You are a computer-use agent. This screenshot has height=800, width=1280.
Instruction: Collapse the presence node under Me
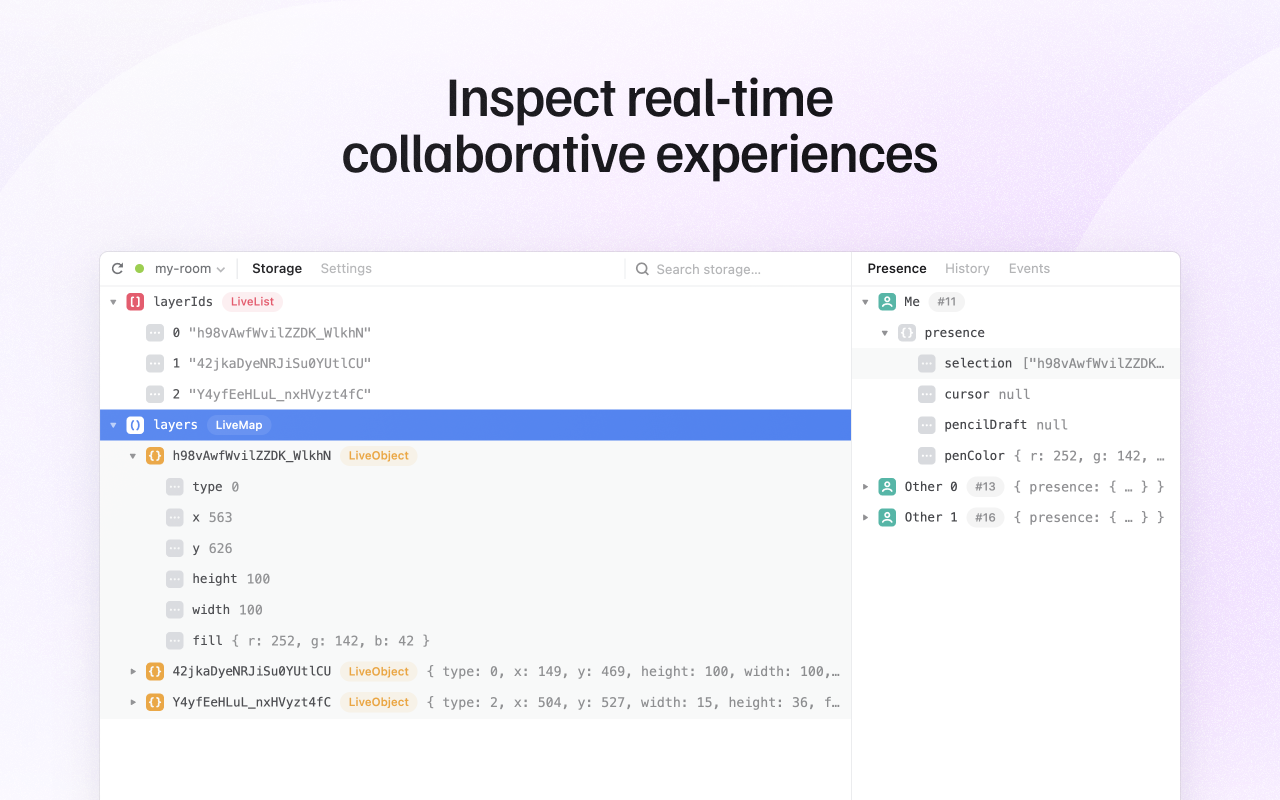point(885,332)
